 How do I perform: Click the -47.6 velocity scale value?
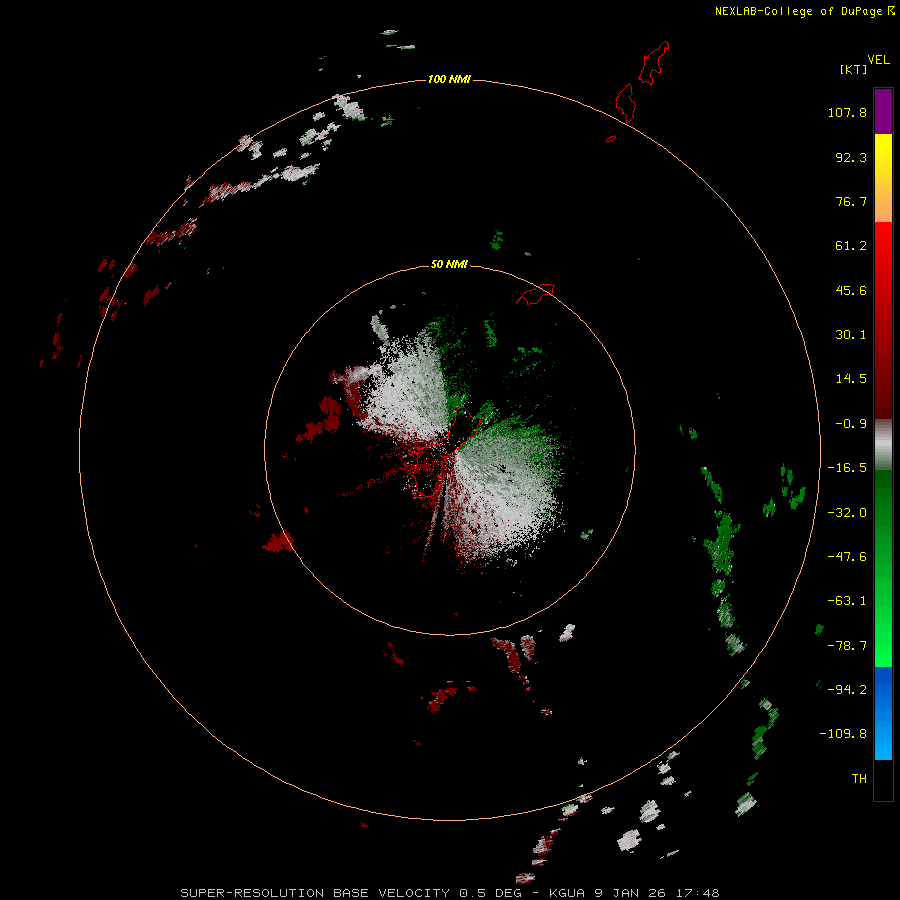847,557
